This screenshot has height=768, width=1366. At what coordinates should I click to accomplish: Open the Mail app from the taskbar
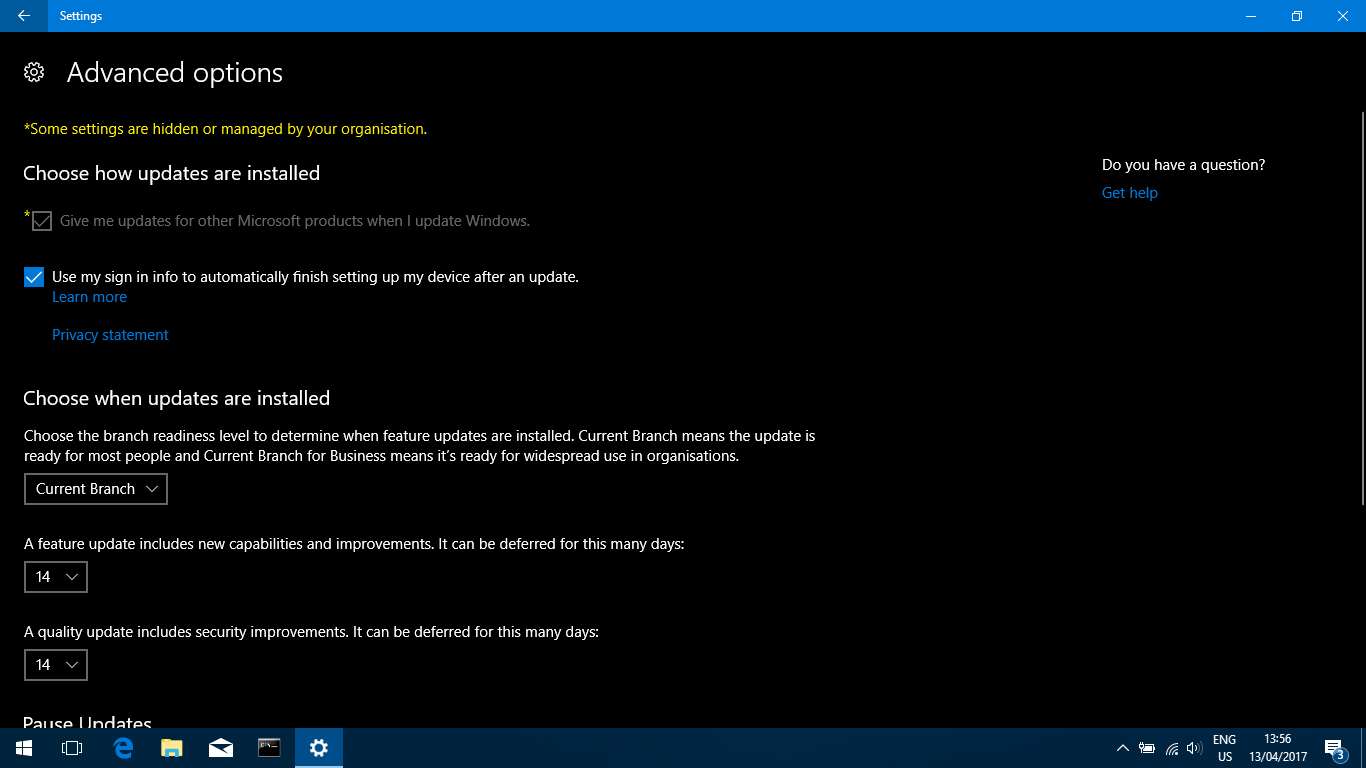tap(221, 748)
